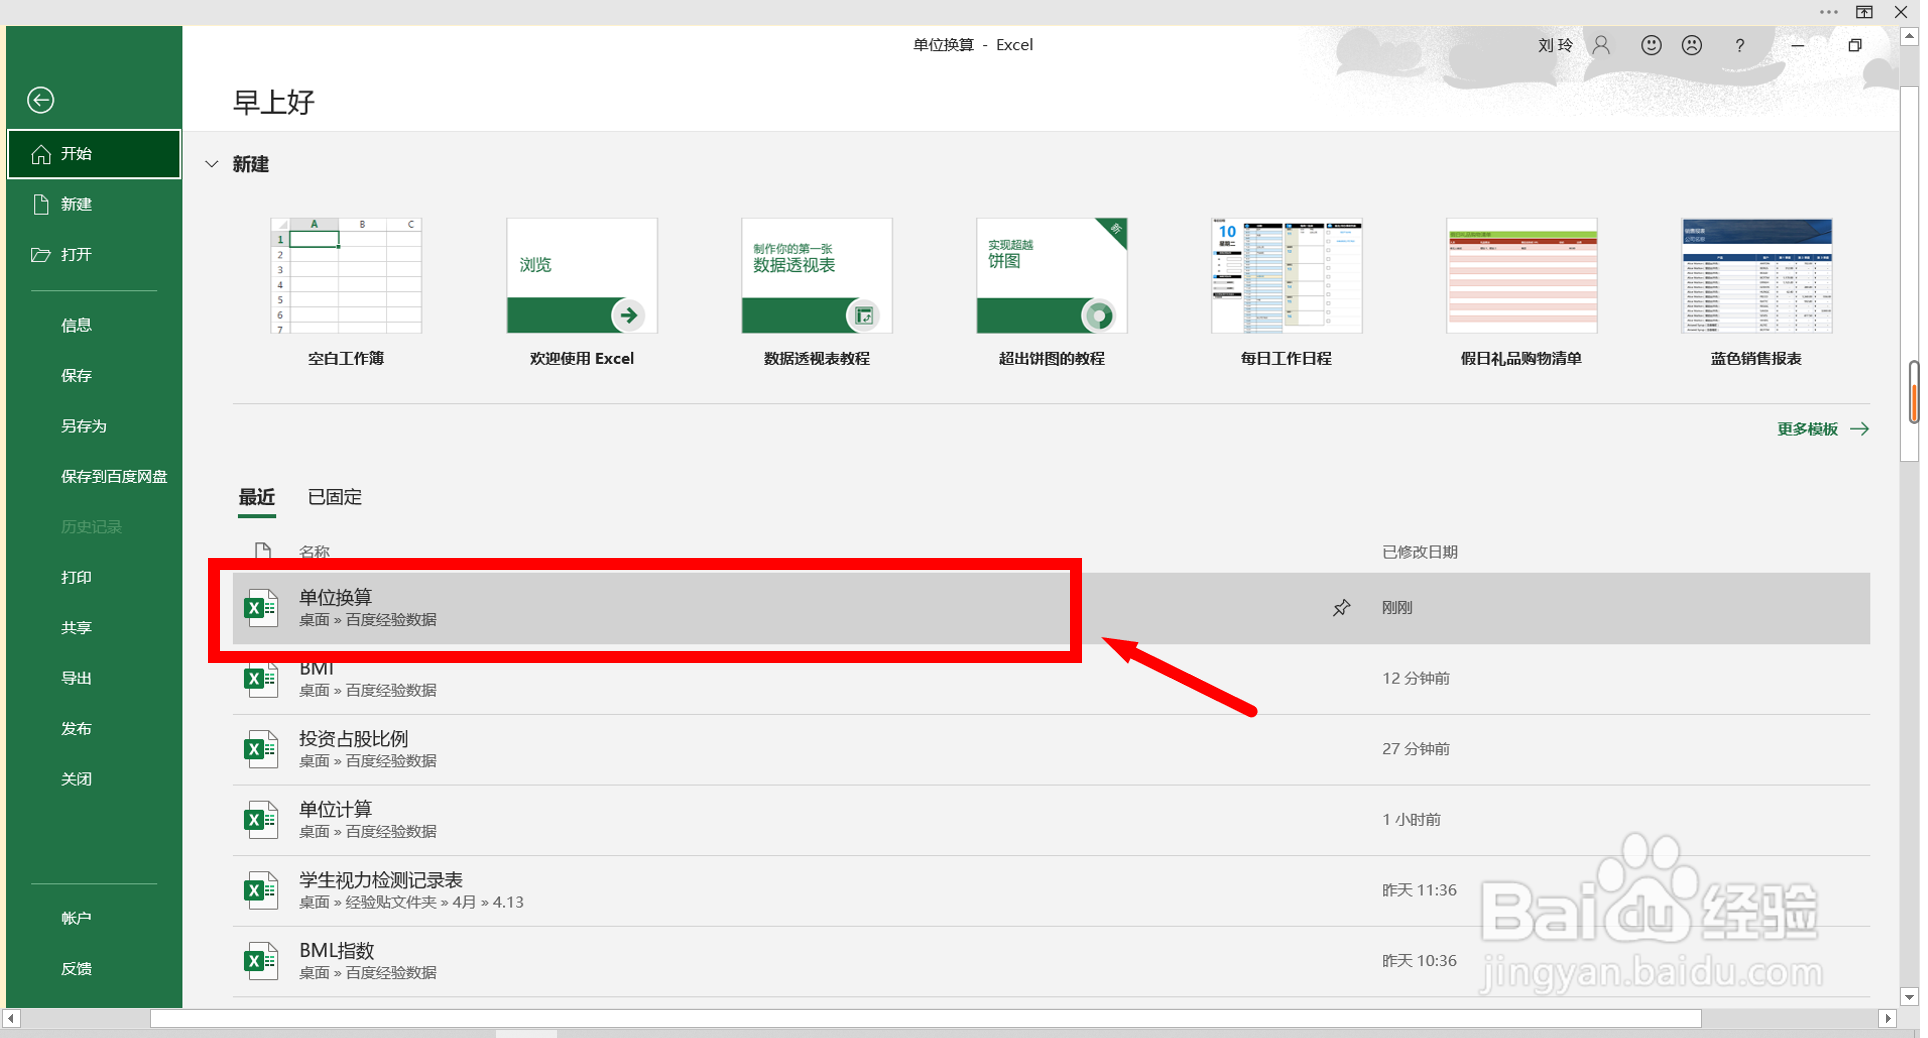Open the recent file 单位计算
Viewport: 1928px width, 1038px height.
1051,820
